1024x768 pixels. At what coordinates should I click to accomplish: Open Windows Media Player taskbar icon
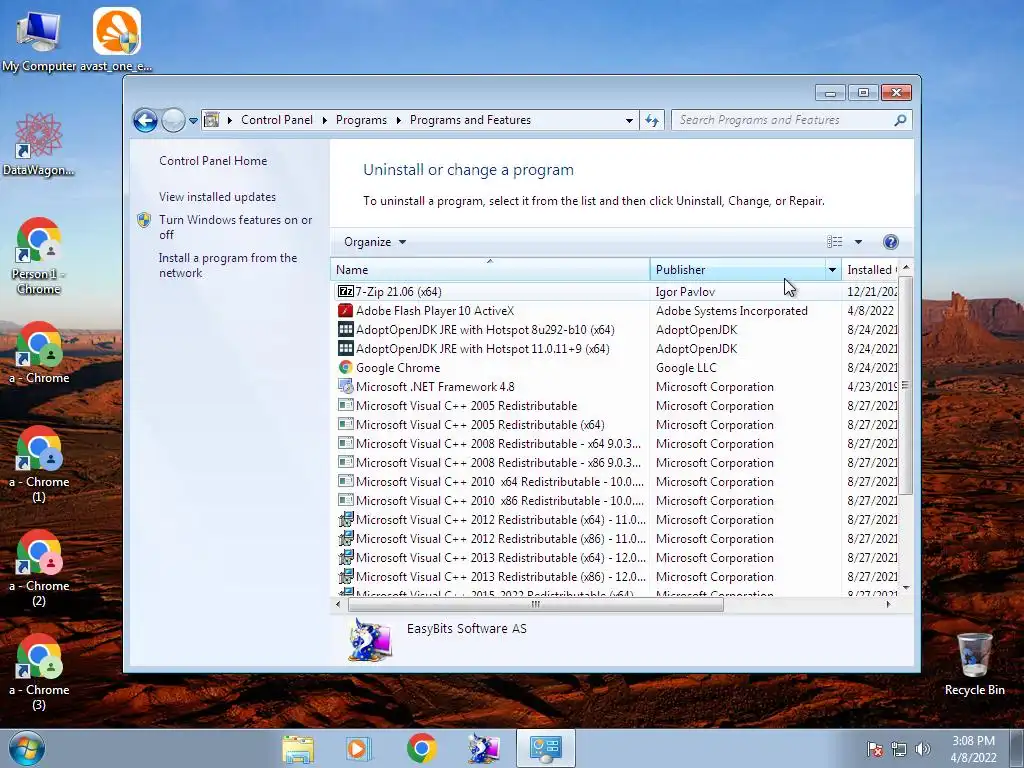tap(358, 748)
